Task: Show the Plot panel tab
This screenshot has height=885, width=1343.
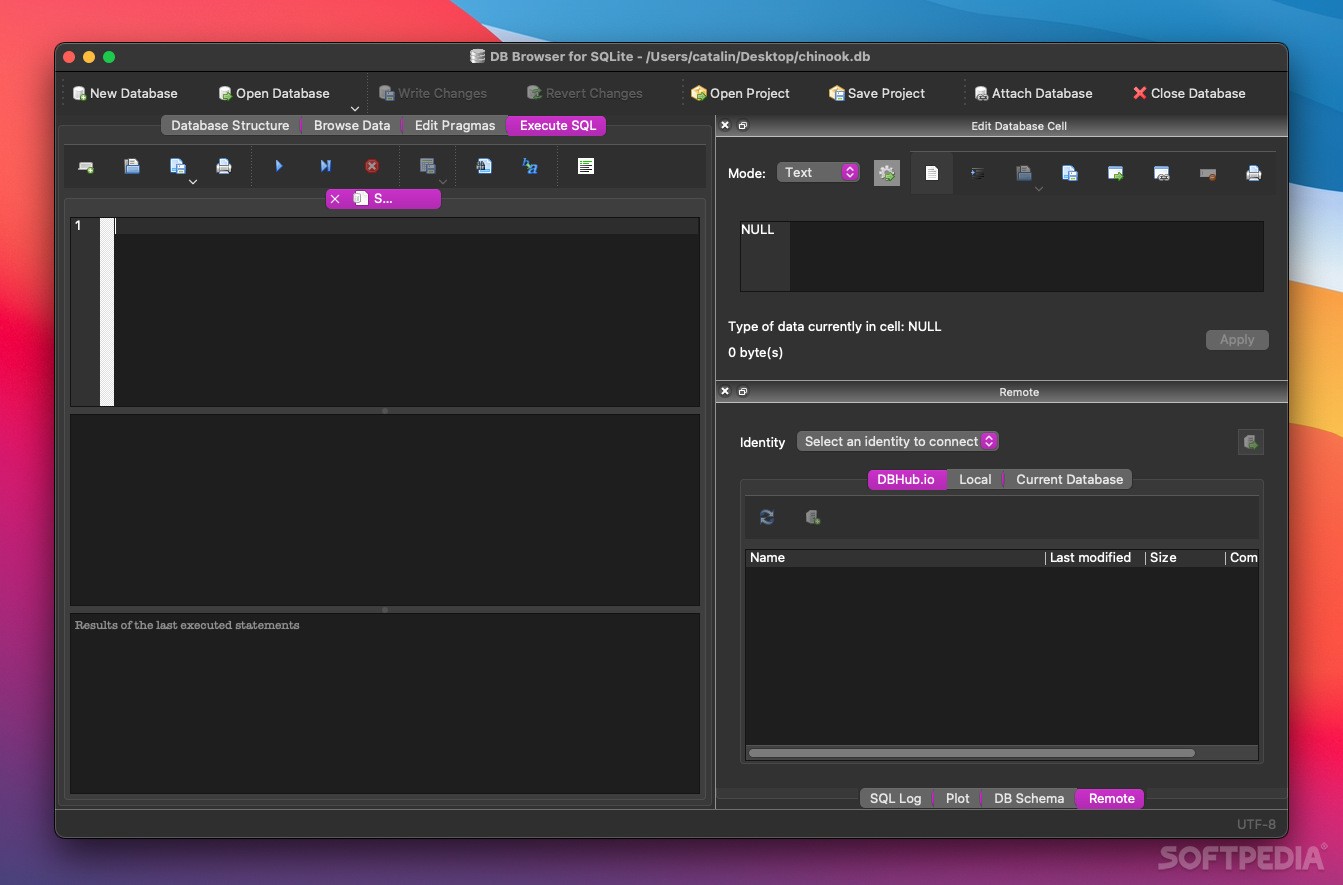Action: (958, 798)
